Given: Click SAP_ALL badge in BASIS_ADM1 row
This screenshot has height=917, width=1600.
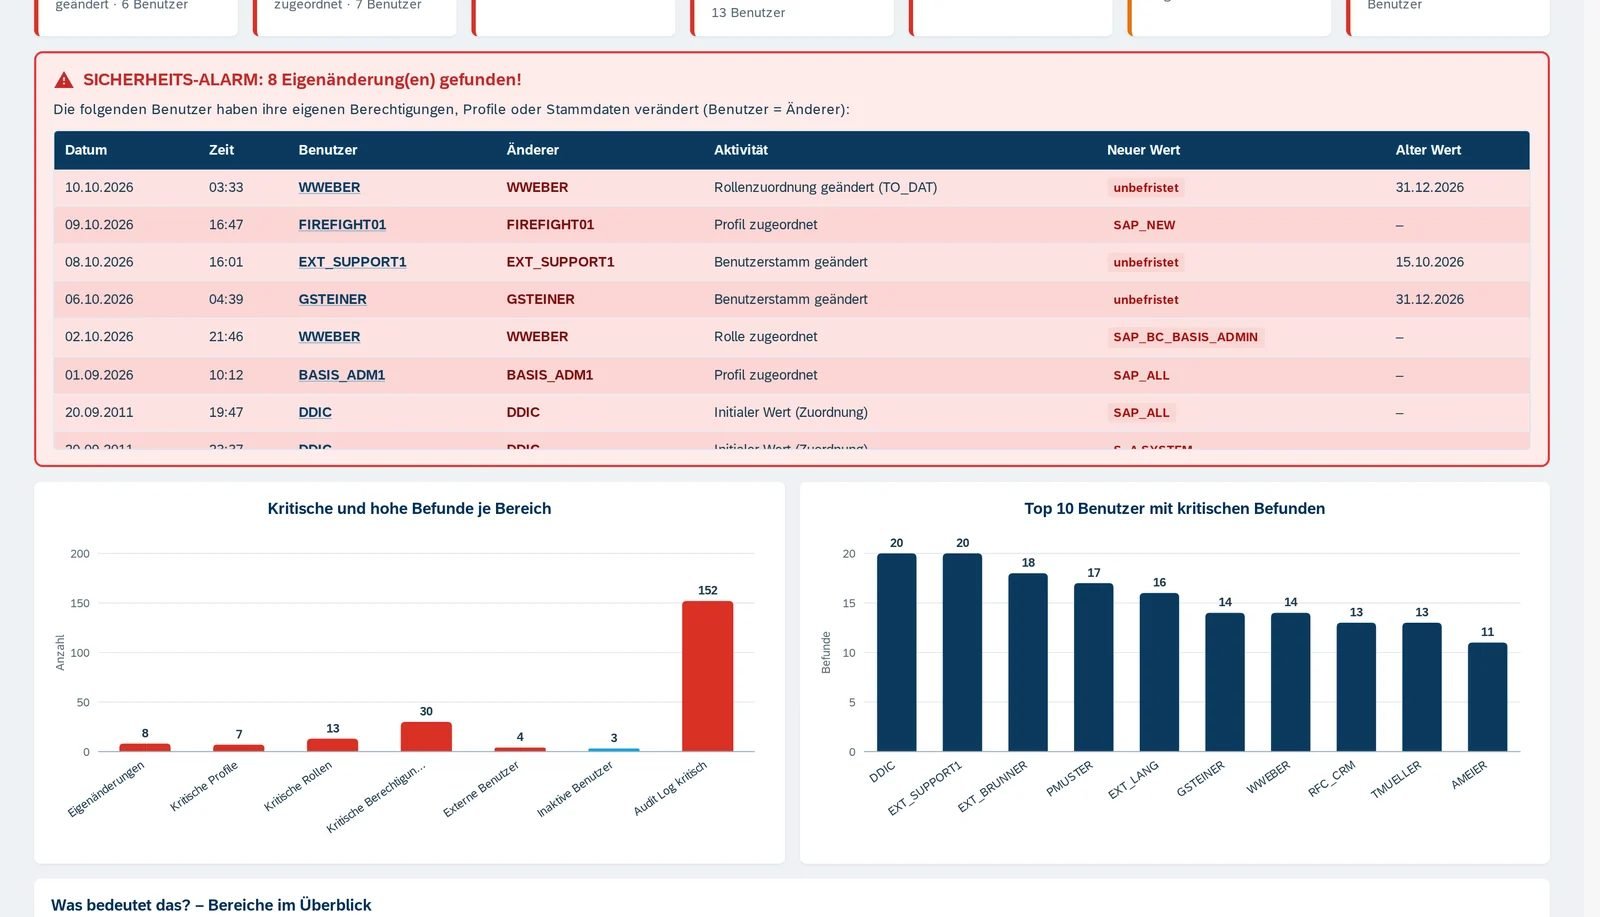Looking at the screenshot, I should point(1141,375).
